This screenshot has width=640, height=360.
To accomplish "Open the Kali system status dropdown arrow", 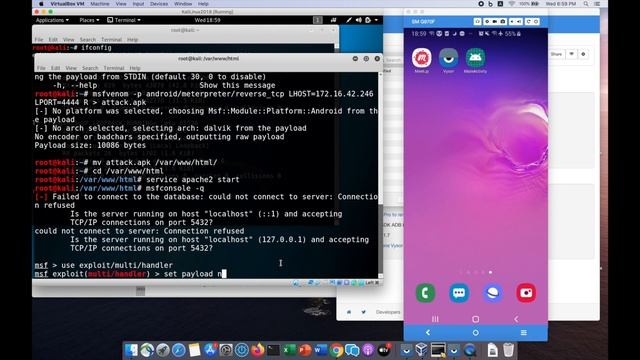I will 376,20.
